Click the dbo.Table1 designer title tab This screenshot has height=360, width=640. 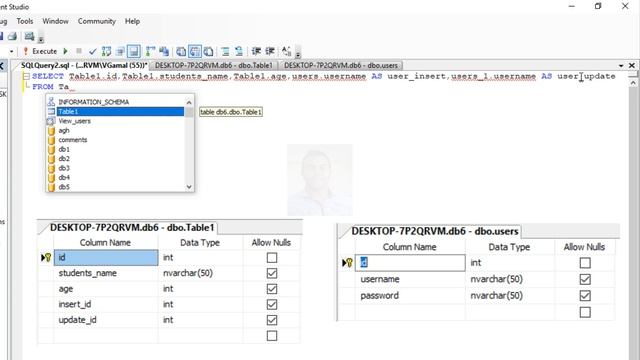[x=132, y=227]
